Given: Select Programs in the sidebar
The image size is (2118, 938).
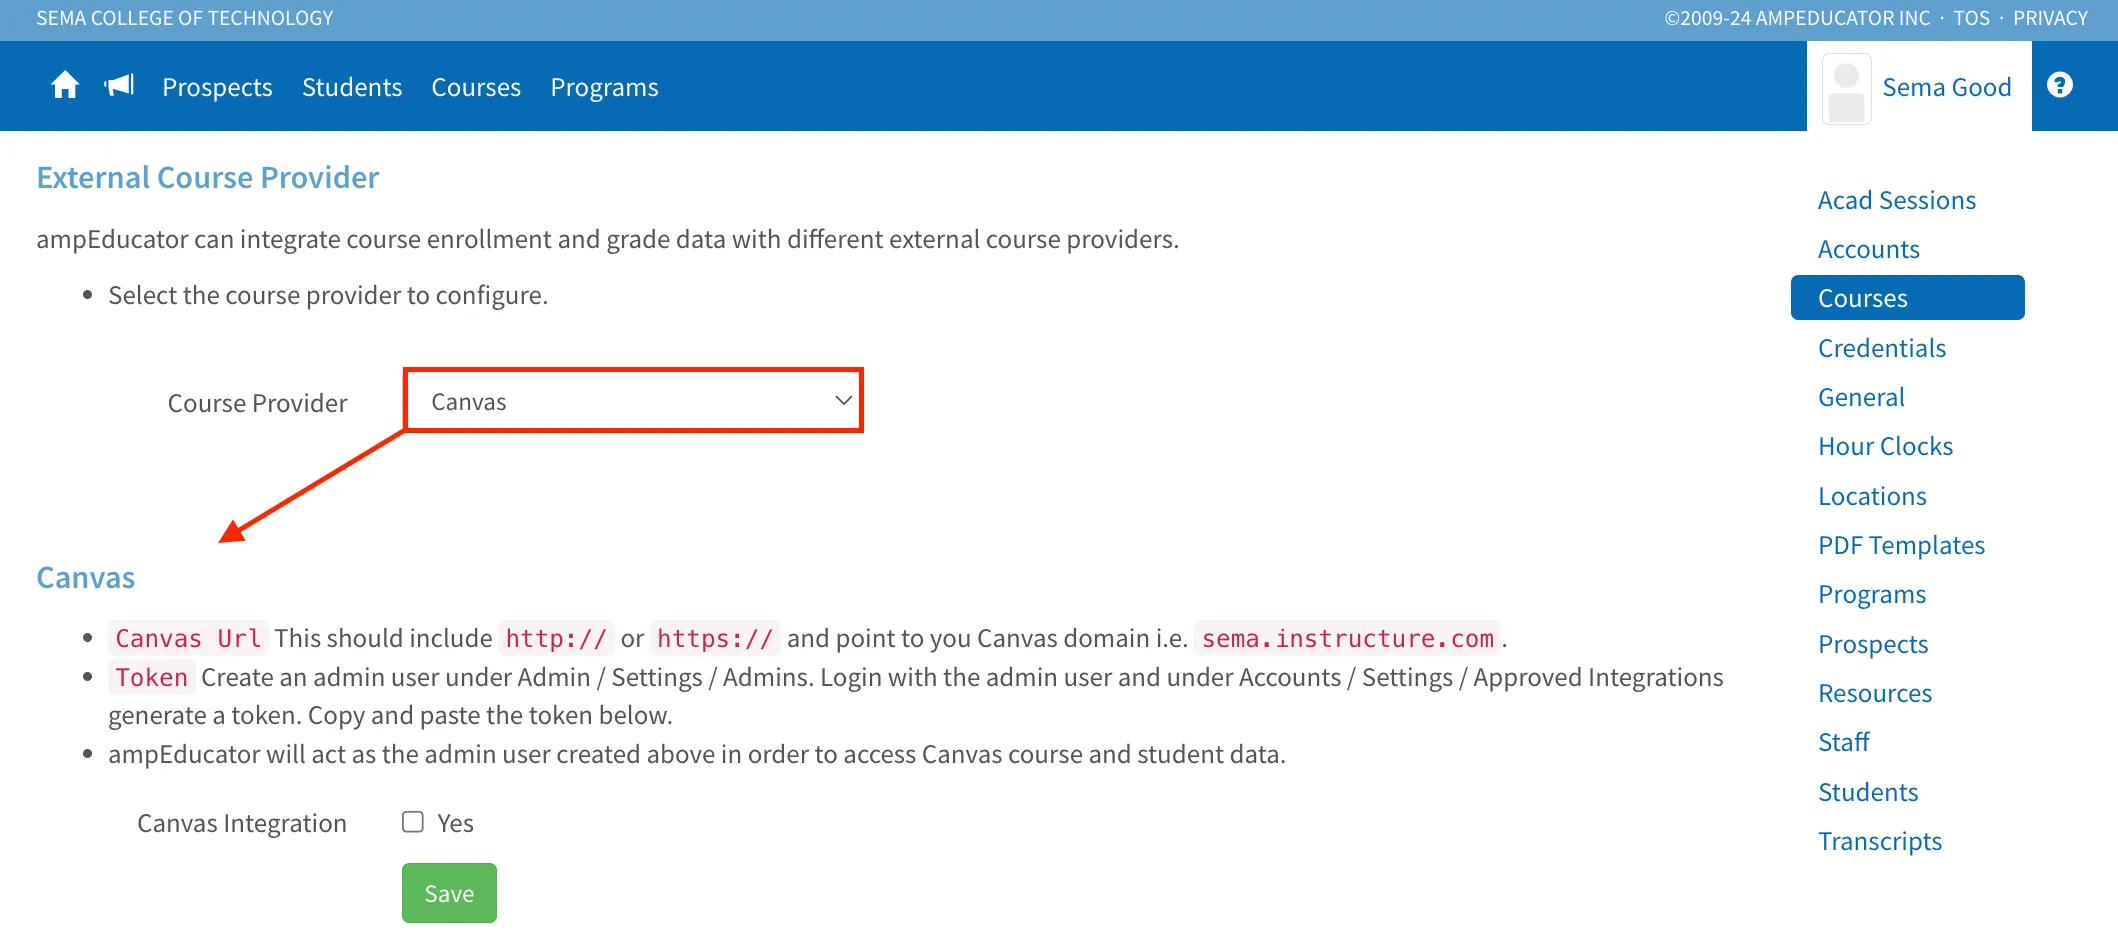Looking at the screenshot, I should pyautogui.click(x=1871, y=594).
